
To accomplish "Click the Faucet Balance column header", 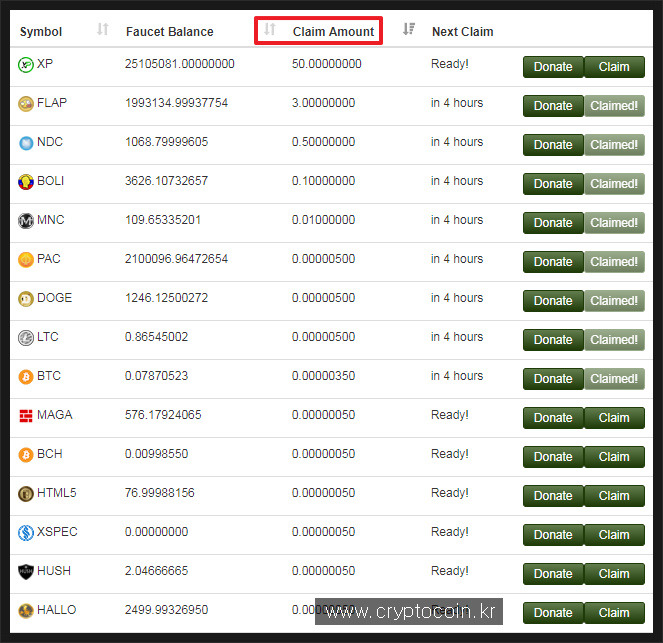I will coord(170,32).
